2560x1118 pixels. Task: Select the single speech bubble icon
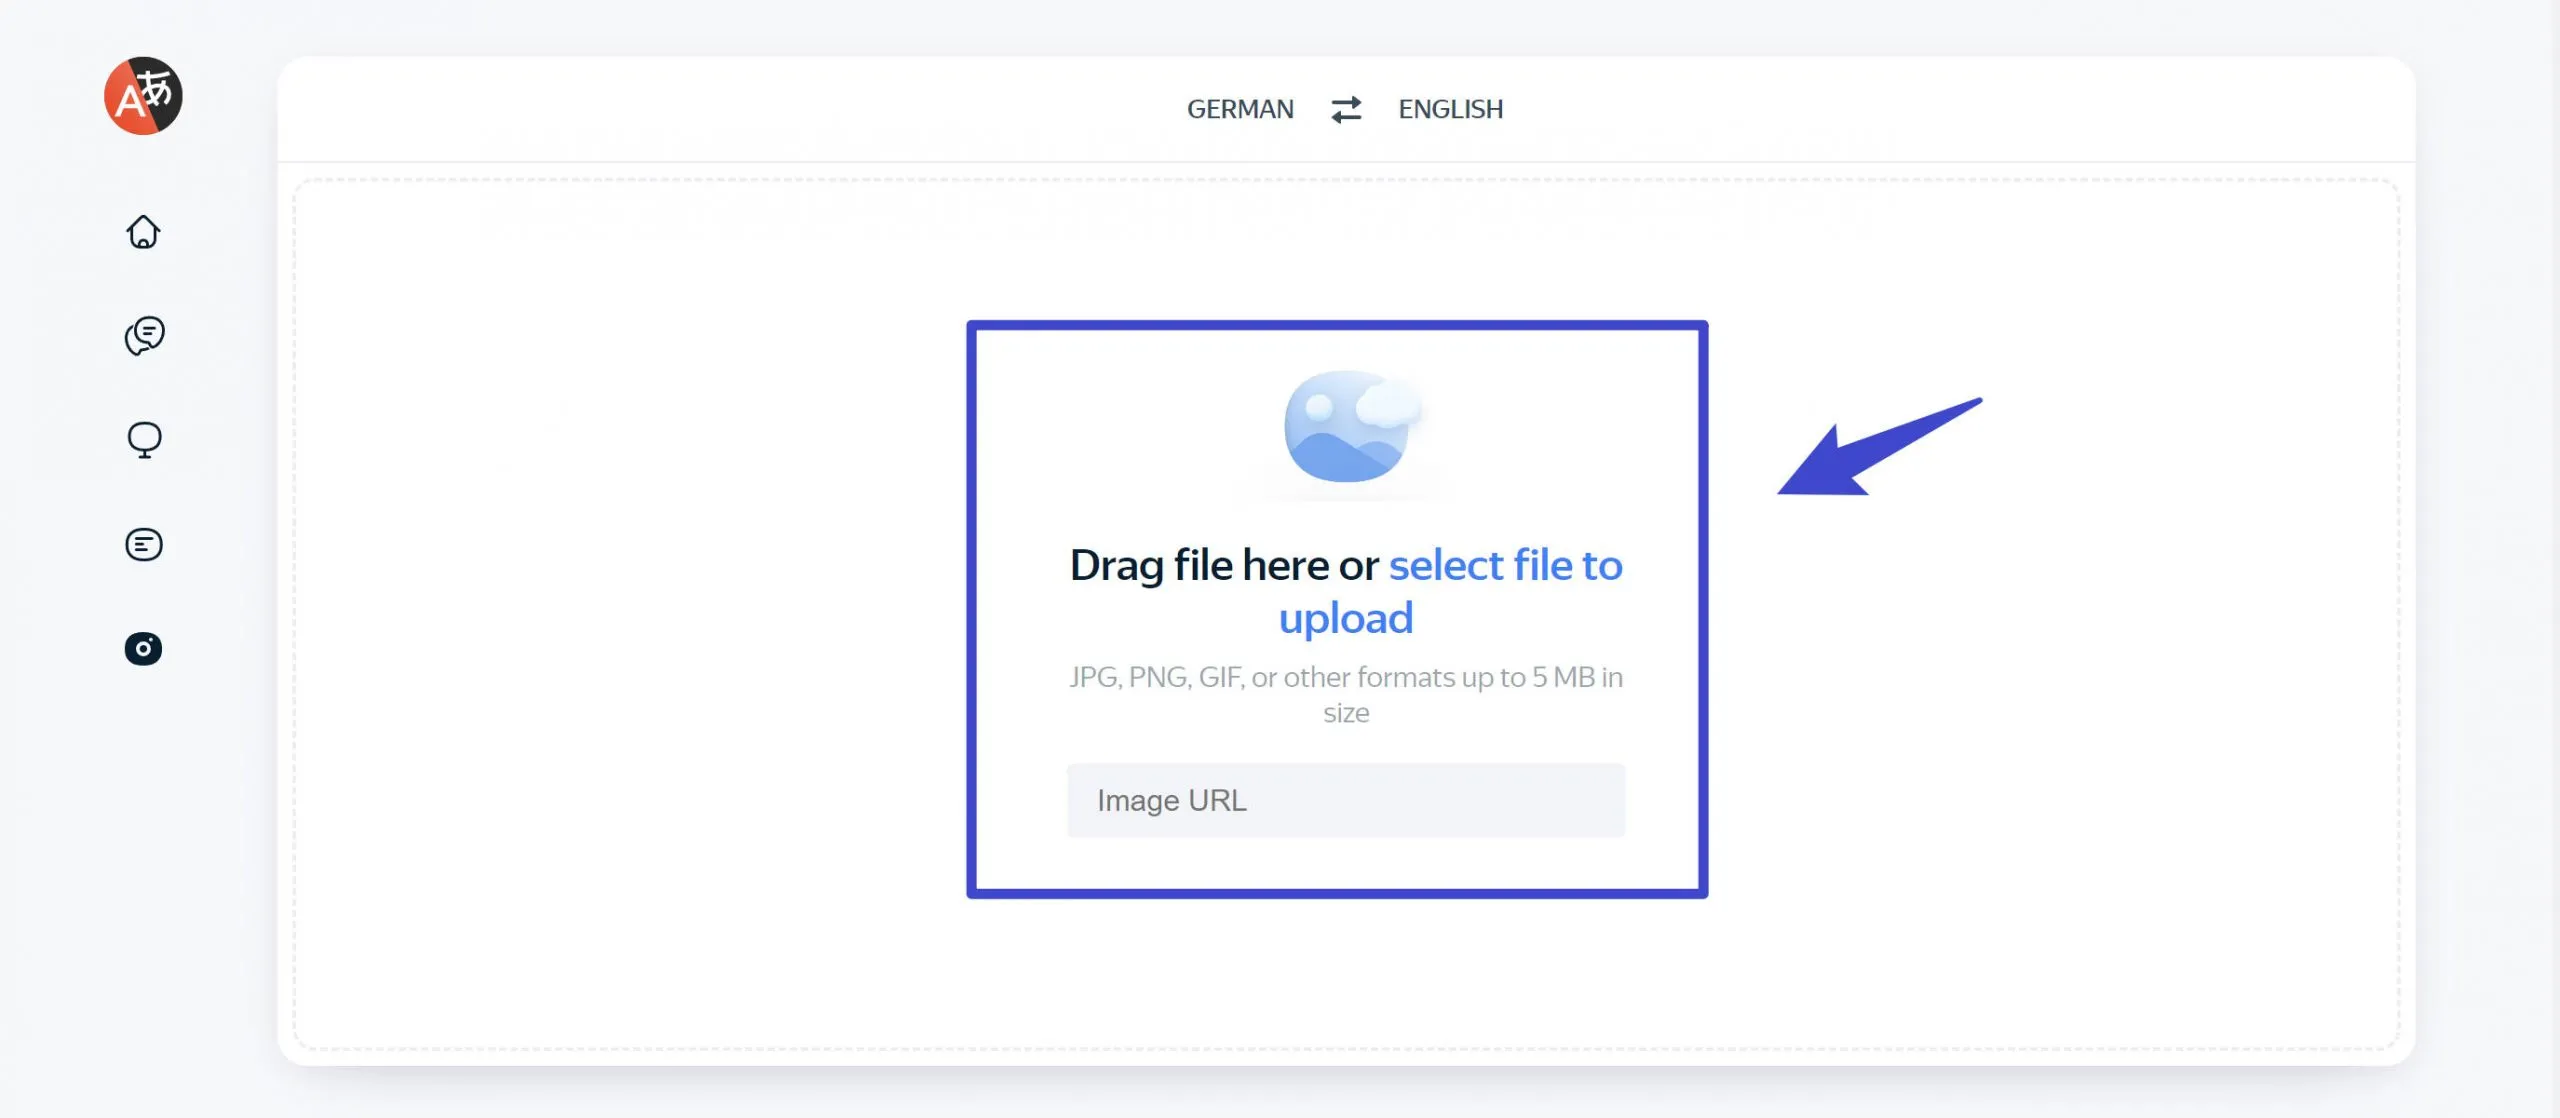click(x=144, y=439)
